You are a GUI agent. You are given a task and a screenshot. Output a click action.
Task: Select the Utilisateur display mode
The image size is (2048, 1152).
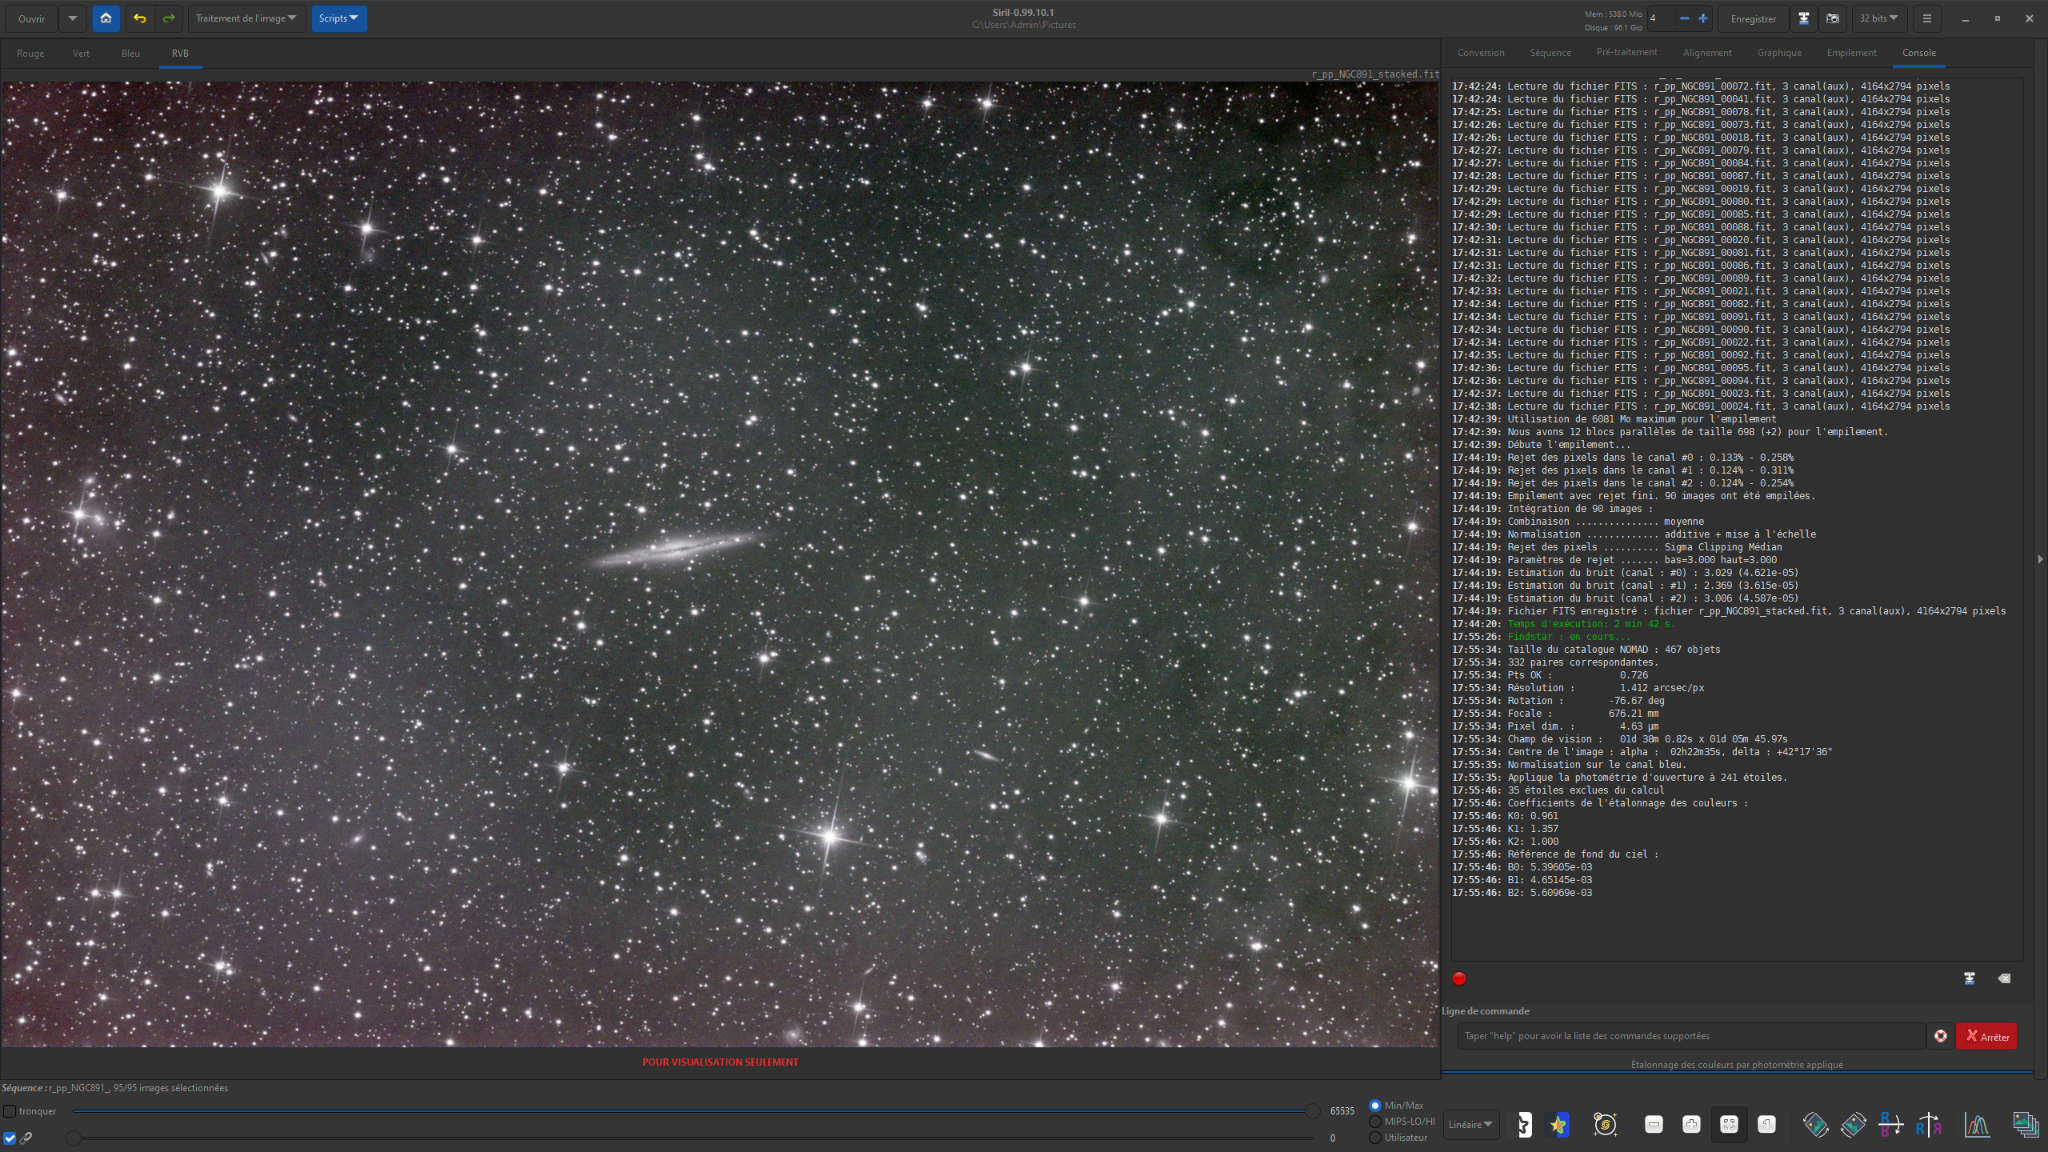click(1375, 1137)
